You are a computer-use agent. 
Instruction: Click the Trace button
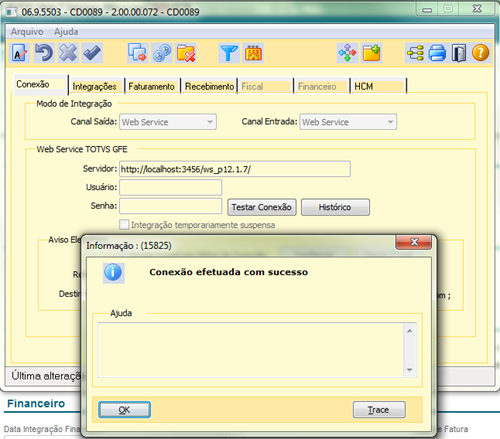379,410
